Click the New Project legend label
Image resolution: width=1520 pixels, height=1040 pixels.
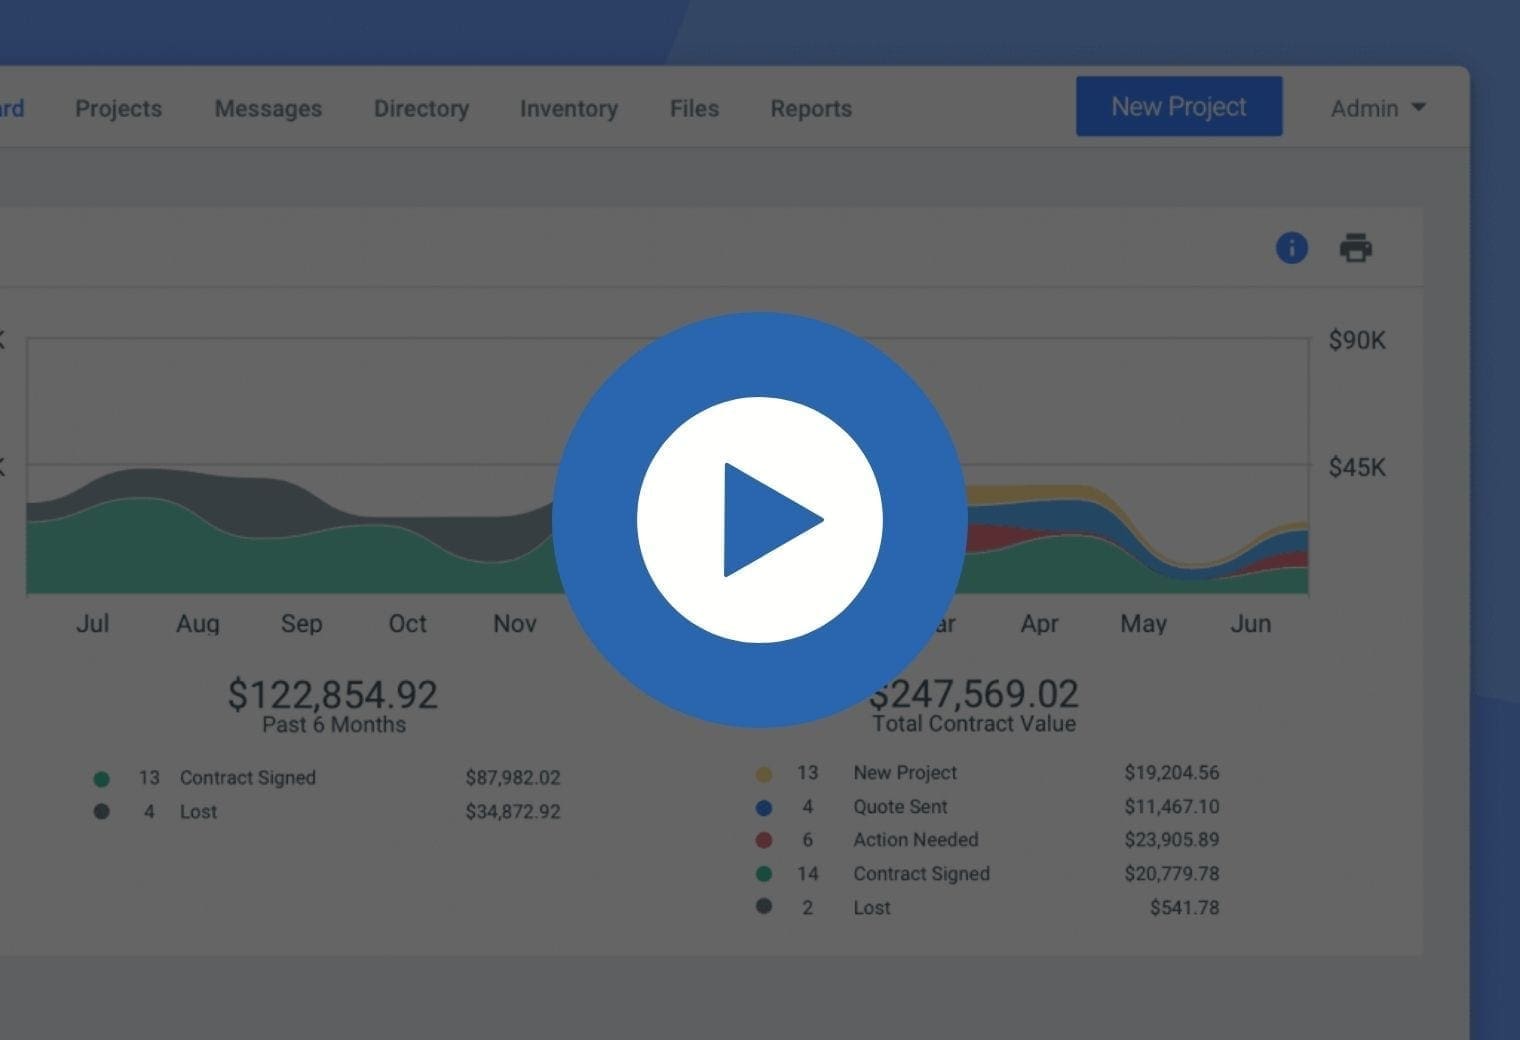(x=905, y=773)
